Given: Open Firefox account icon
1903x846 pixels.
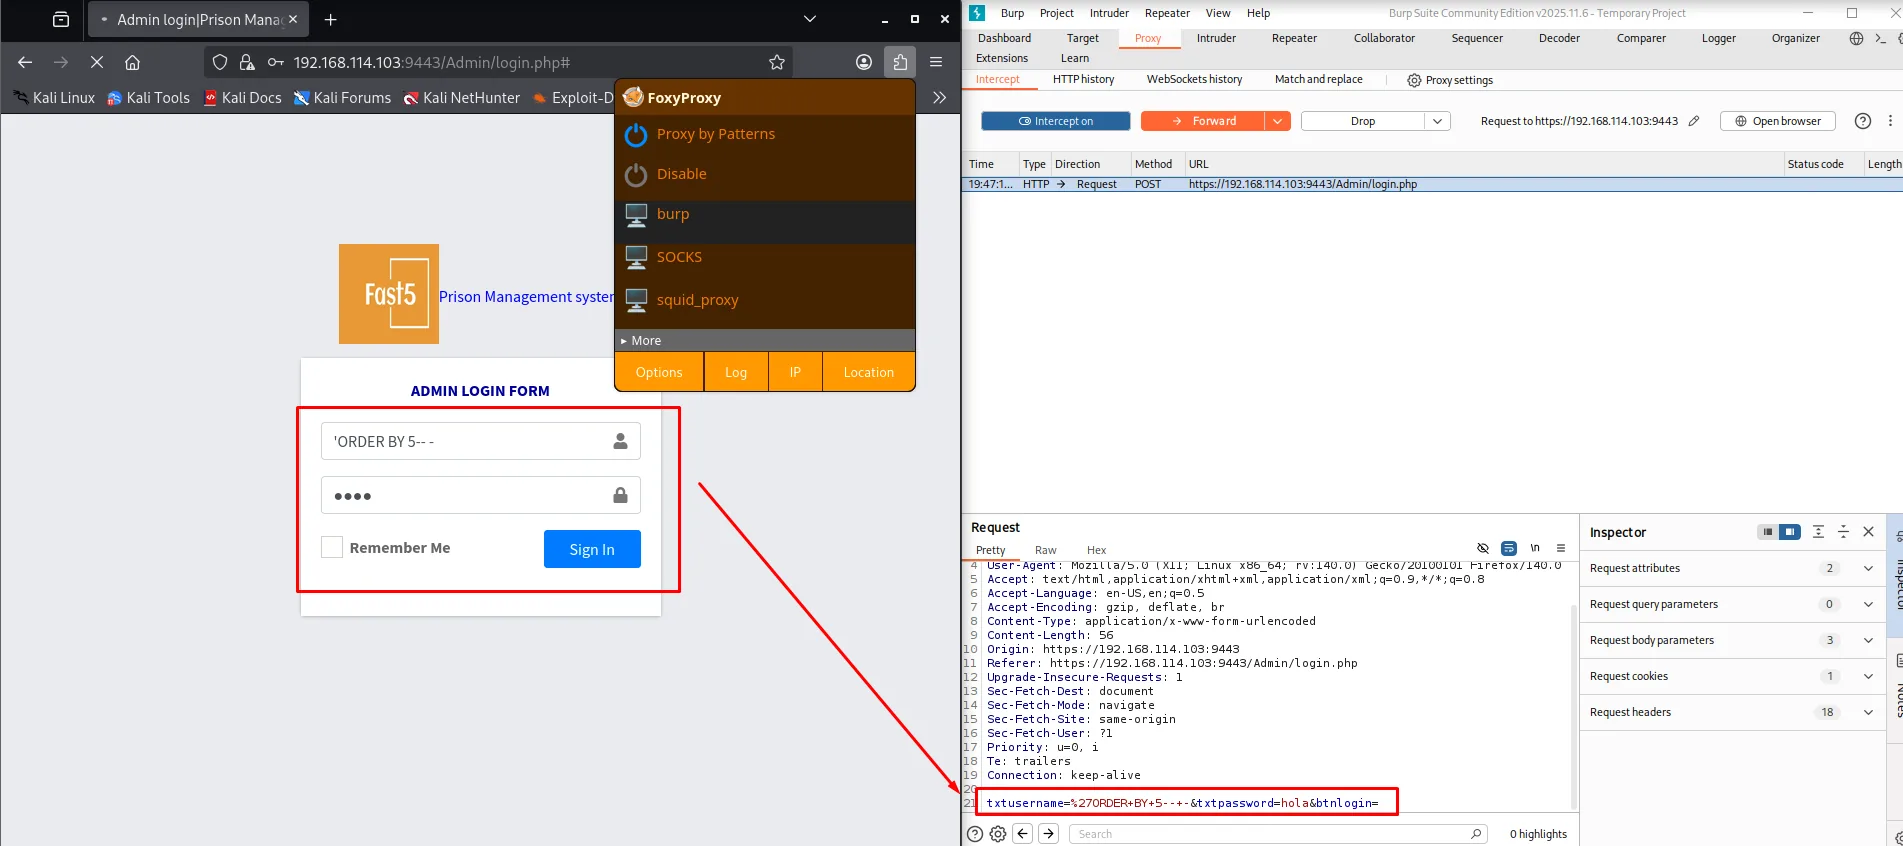Looking at the screenshot, I should [x=864, y=62].
